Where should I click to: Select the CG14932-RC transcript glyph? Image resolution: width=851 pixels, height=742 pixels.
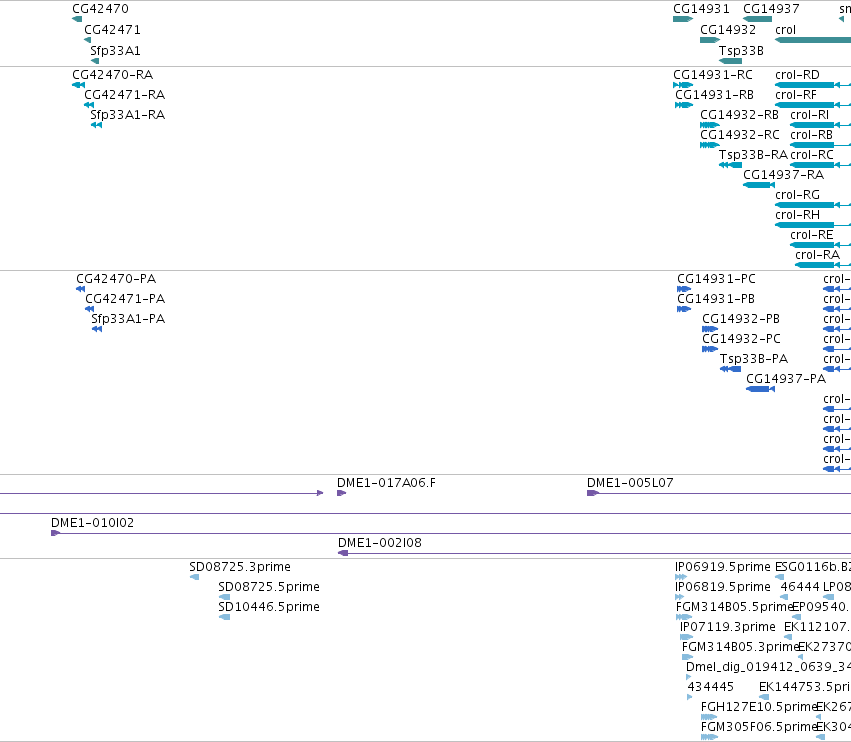point(710,145)
